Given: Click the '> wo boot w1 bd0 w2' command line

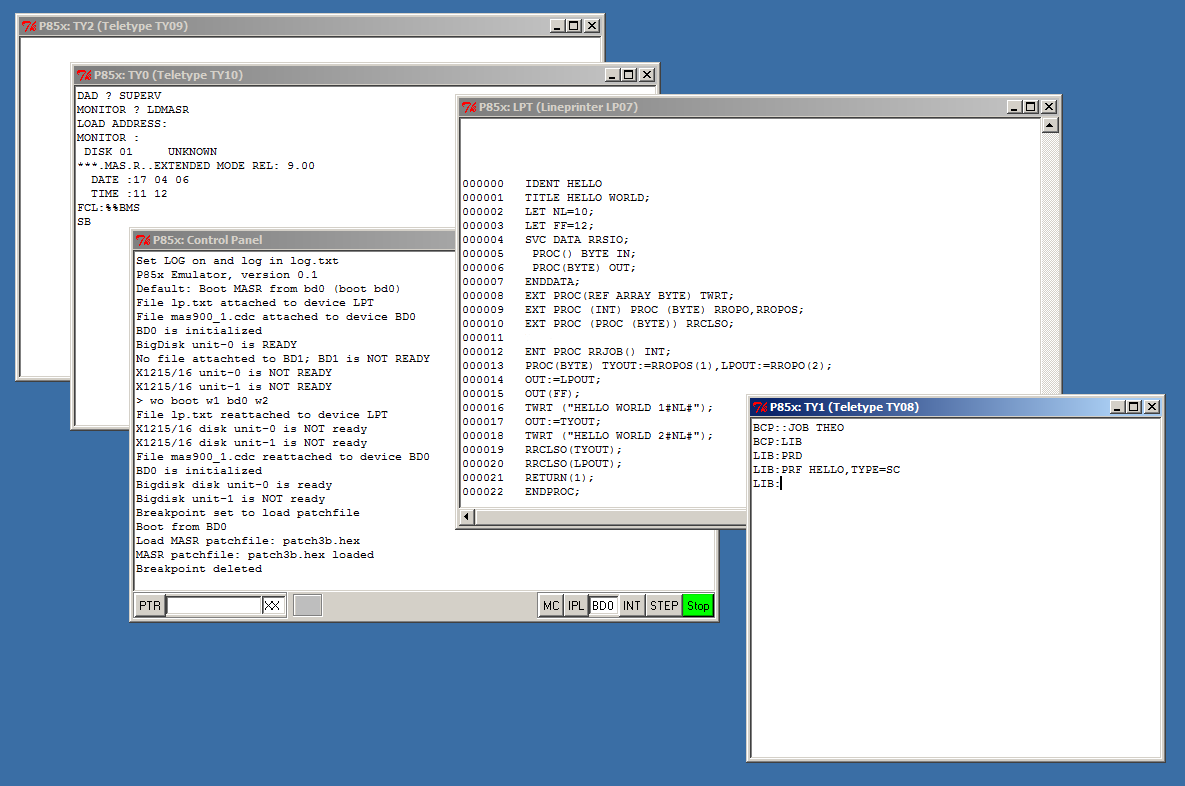Looking at the screenshot, I should (x=203, y=401).
